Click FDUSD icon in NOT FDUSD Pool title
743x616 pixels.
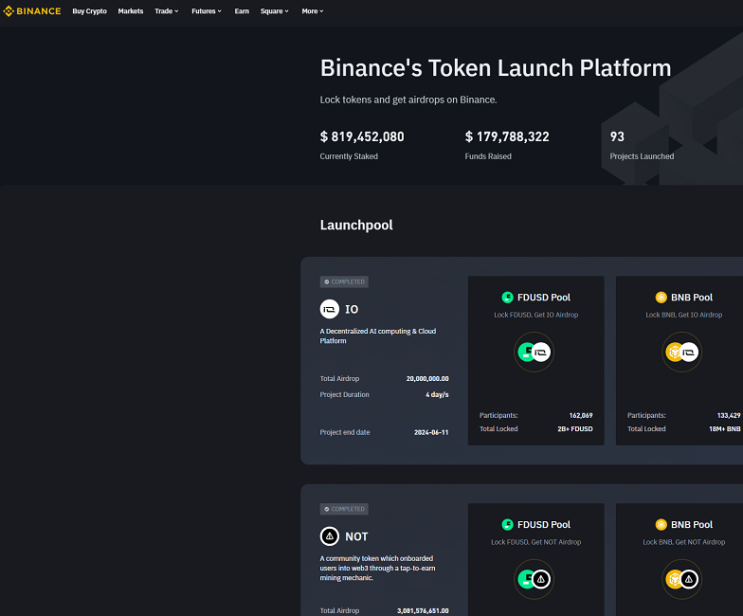[x=507, y=525]
